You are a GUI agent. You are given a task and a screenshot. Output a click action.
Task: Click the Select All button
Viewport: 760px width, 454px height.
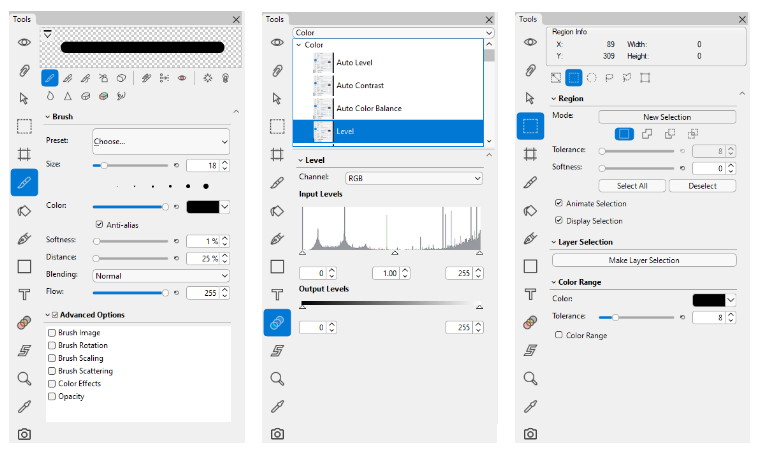pyautogui.click(x=632, y=186)
